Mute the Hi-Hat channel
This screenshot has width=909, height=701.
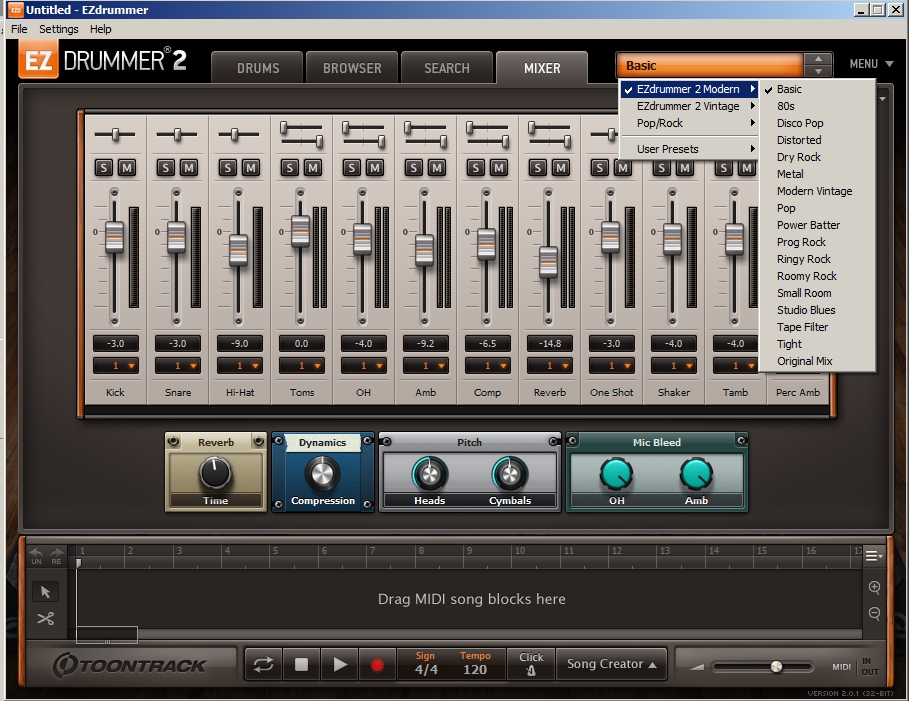[251, 168]
